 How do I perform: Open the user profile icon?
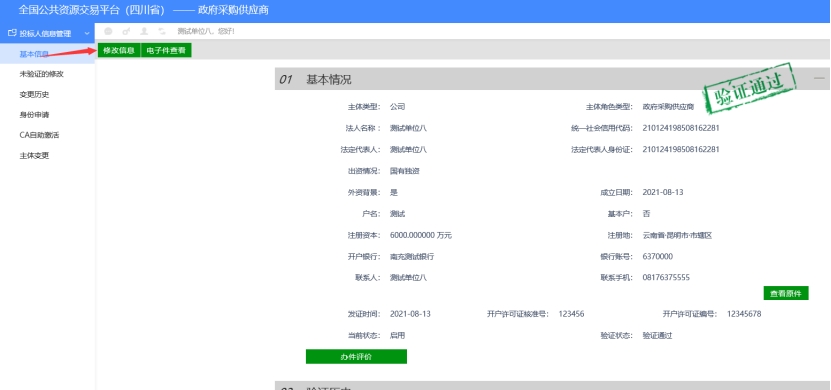point(144,31)
